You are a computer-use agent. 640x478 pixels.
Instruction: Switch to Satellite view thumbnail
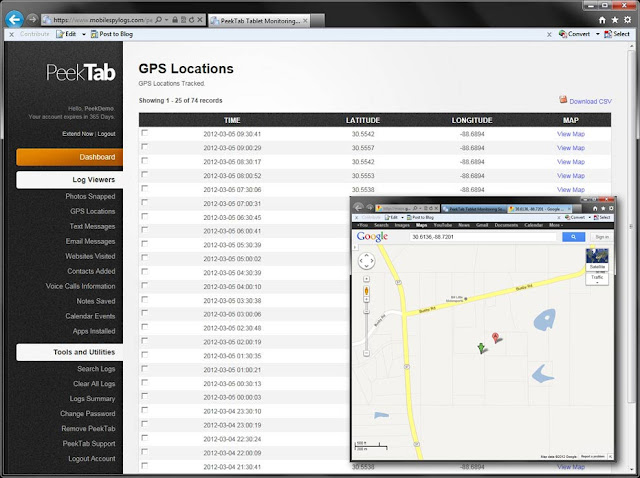point(597,258)
